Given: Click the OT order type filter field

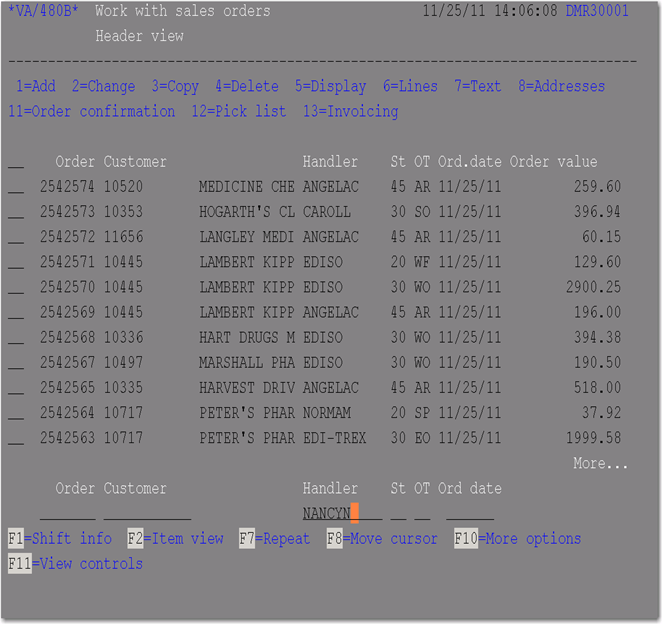Looking at the screenshot, I should [422, 513].
